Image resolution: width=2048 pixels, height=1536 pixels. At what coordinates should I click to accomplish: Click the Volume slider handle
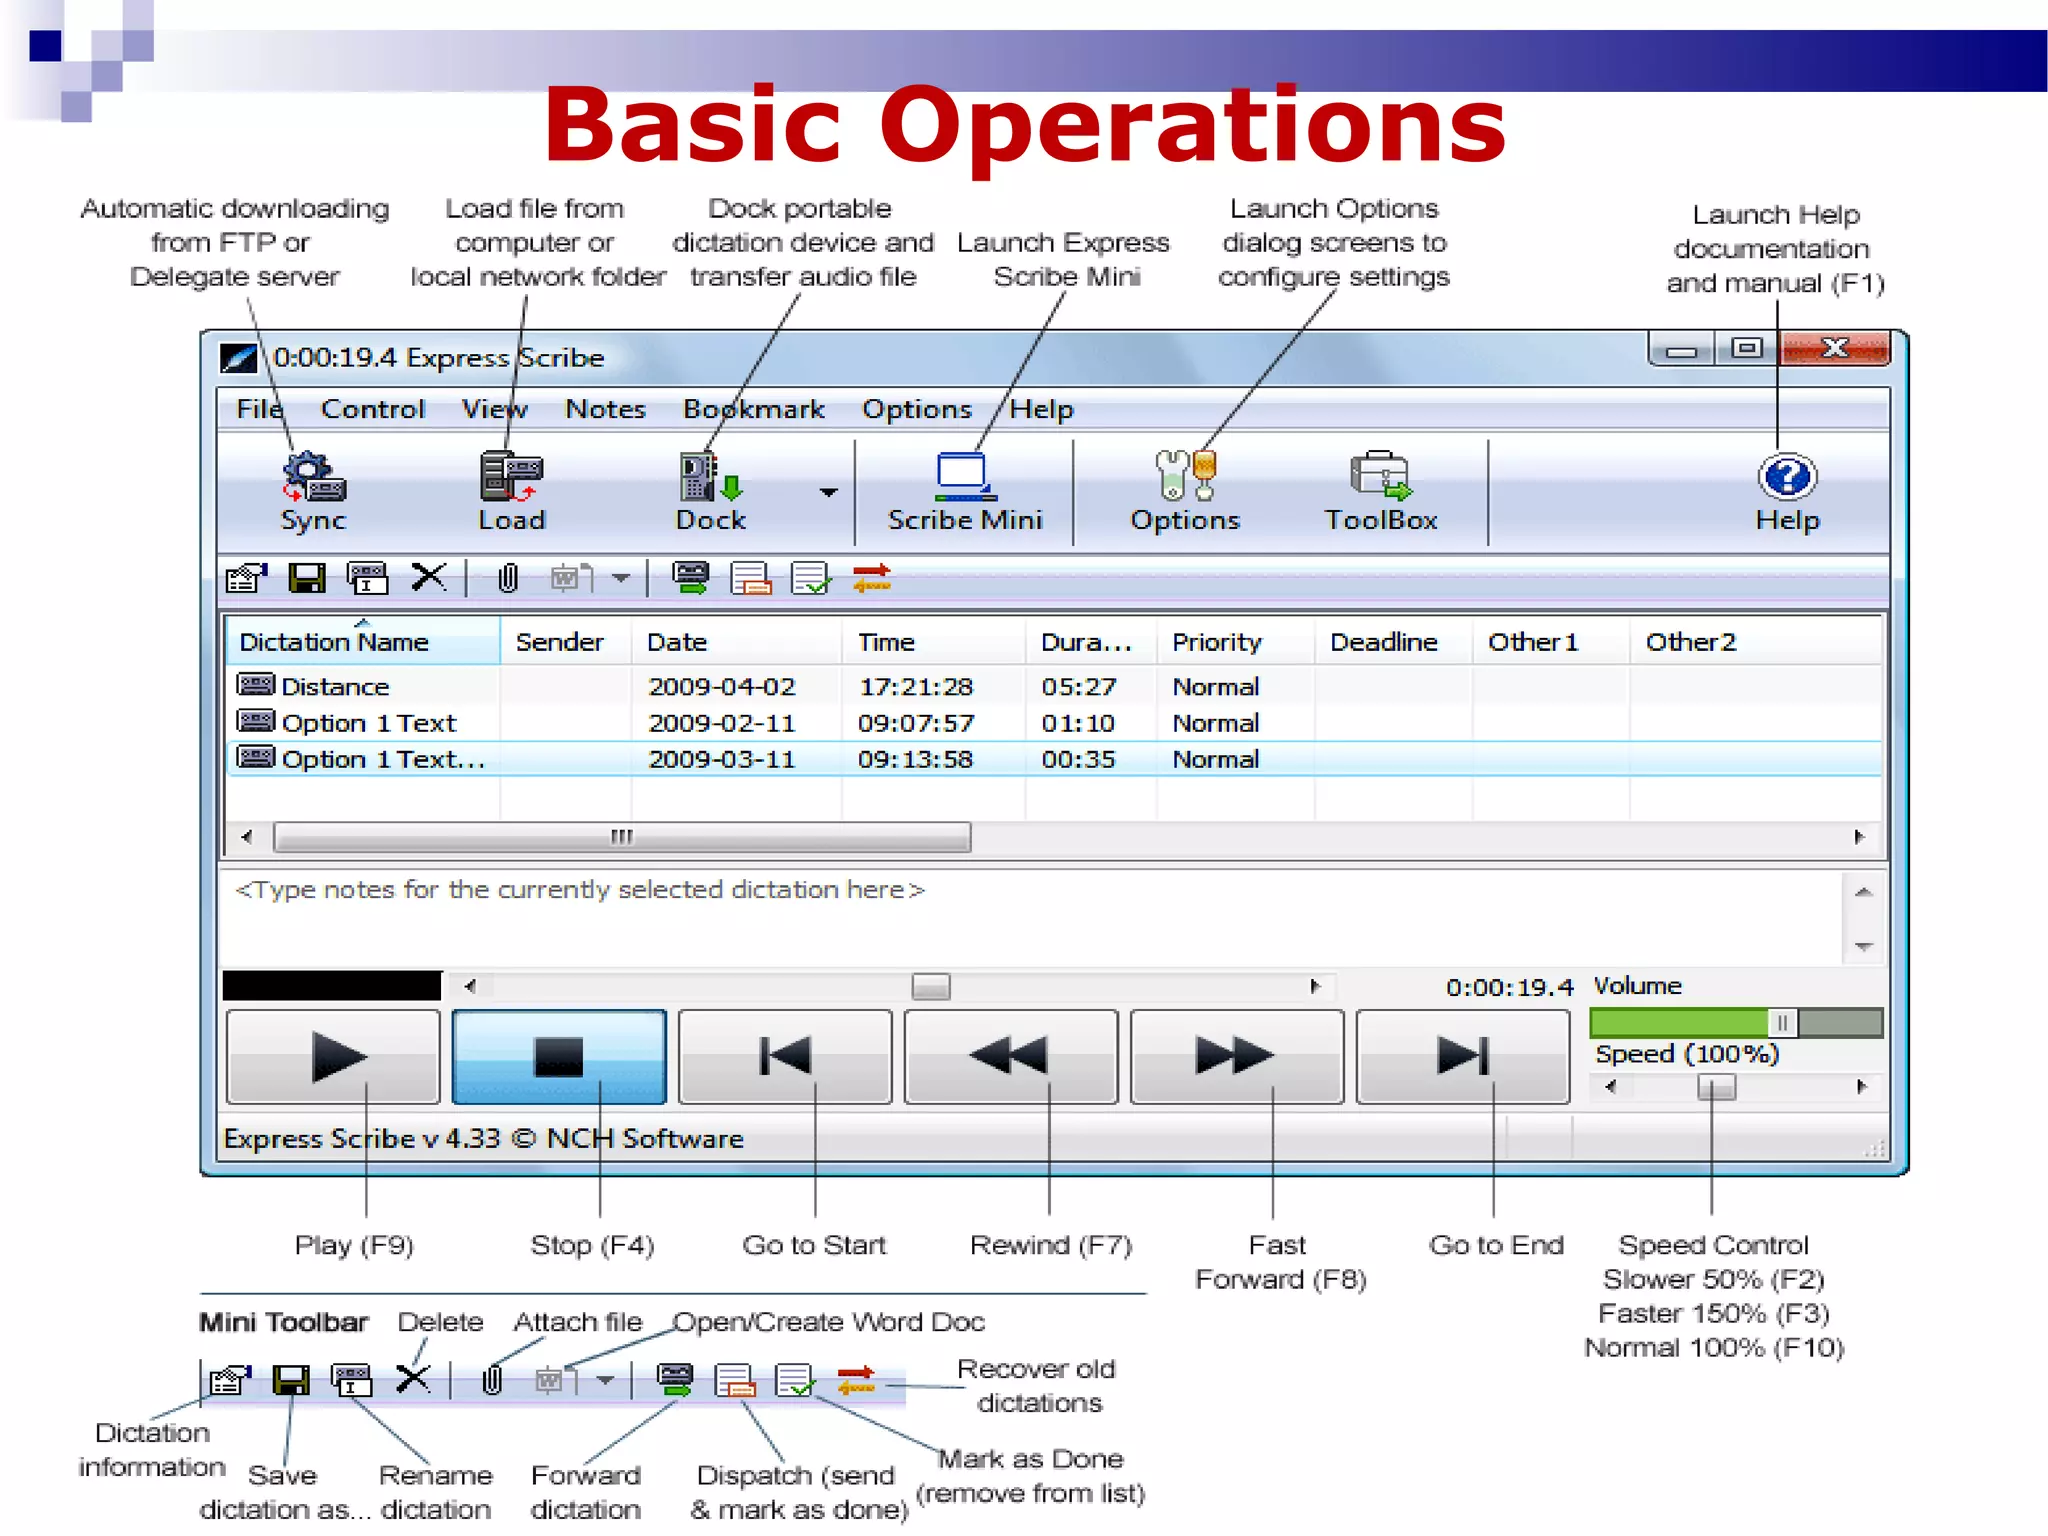(x=1782, y=1023)
